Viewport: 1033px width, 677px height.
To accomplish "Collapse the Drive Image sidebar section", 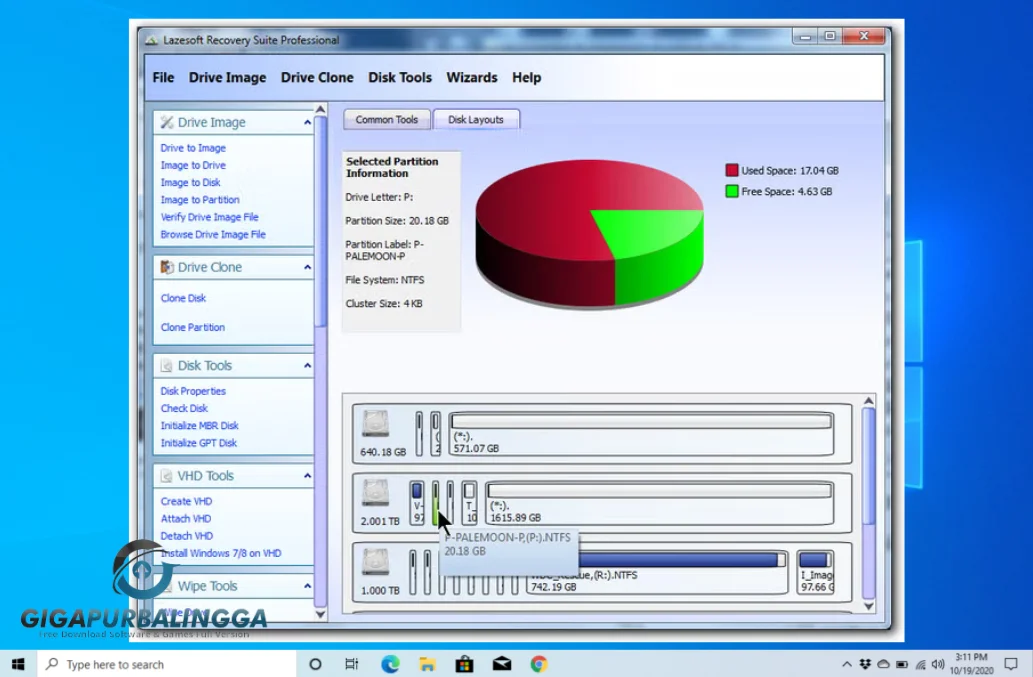I will click(x=307, y=122).
